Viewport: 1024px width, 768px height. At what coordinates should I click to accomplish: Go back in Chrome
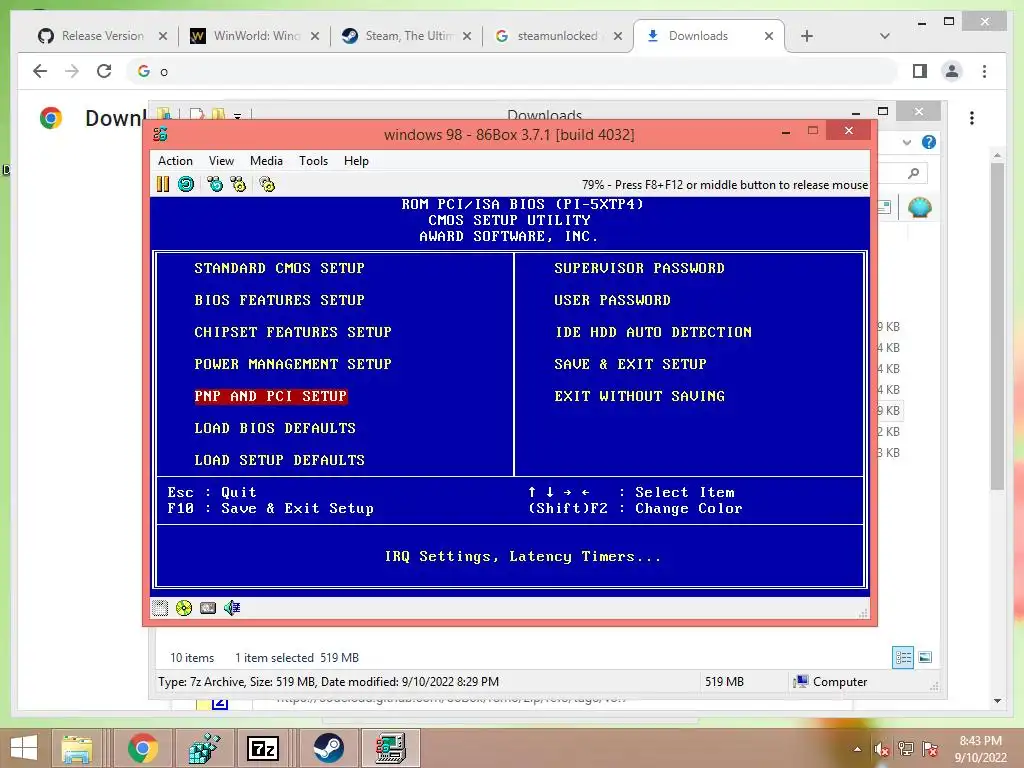(40, 71)
